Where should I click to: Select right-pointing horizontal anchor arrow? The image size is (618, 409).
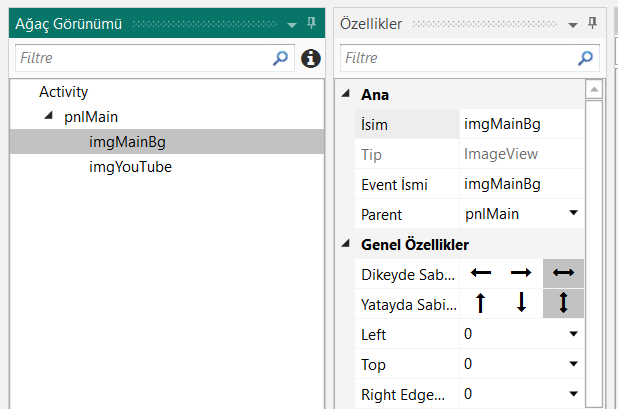[x=521, y=272]
